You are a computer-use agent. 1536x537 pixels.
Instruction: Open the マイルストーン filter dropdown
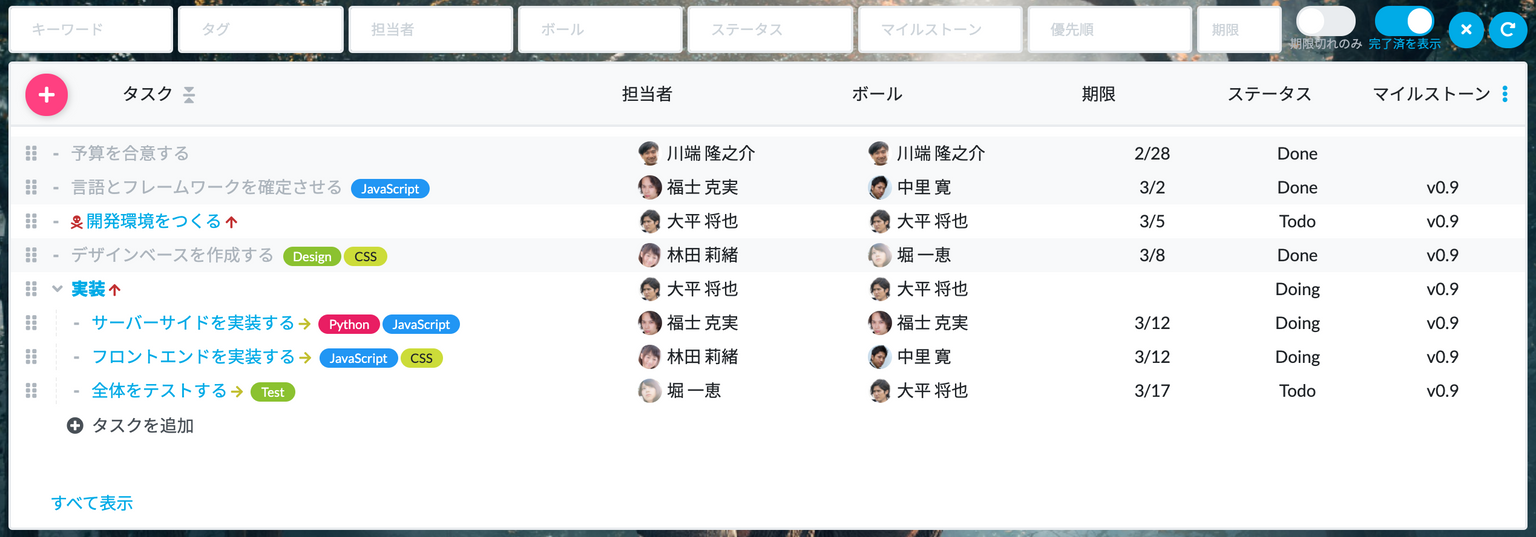[x=940, y=30]
